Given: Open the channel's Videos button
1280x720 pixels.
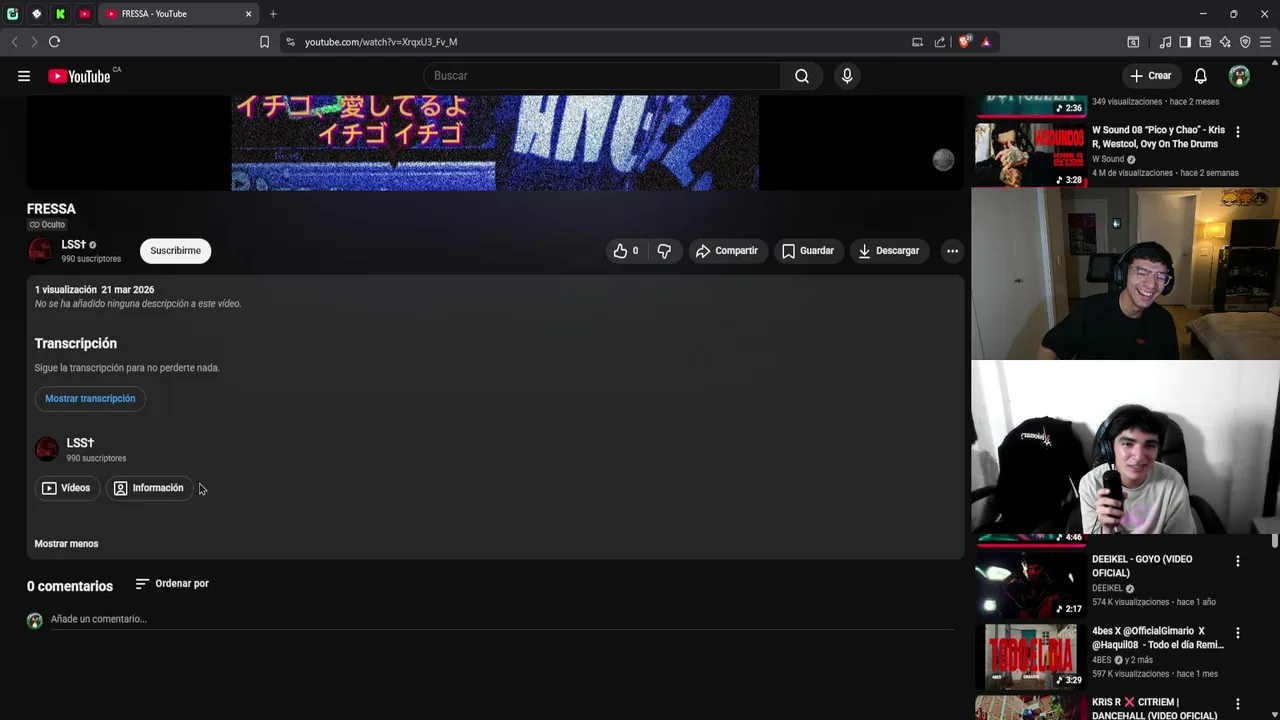Looking at the screenshot, I should [x=66, y=488].
